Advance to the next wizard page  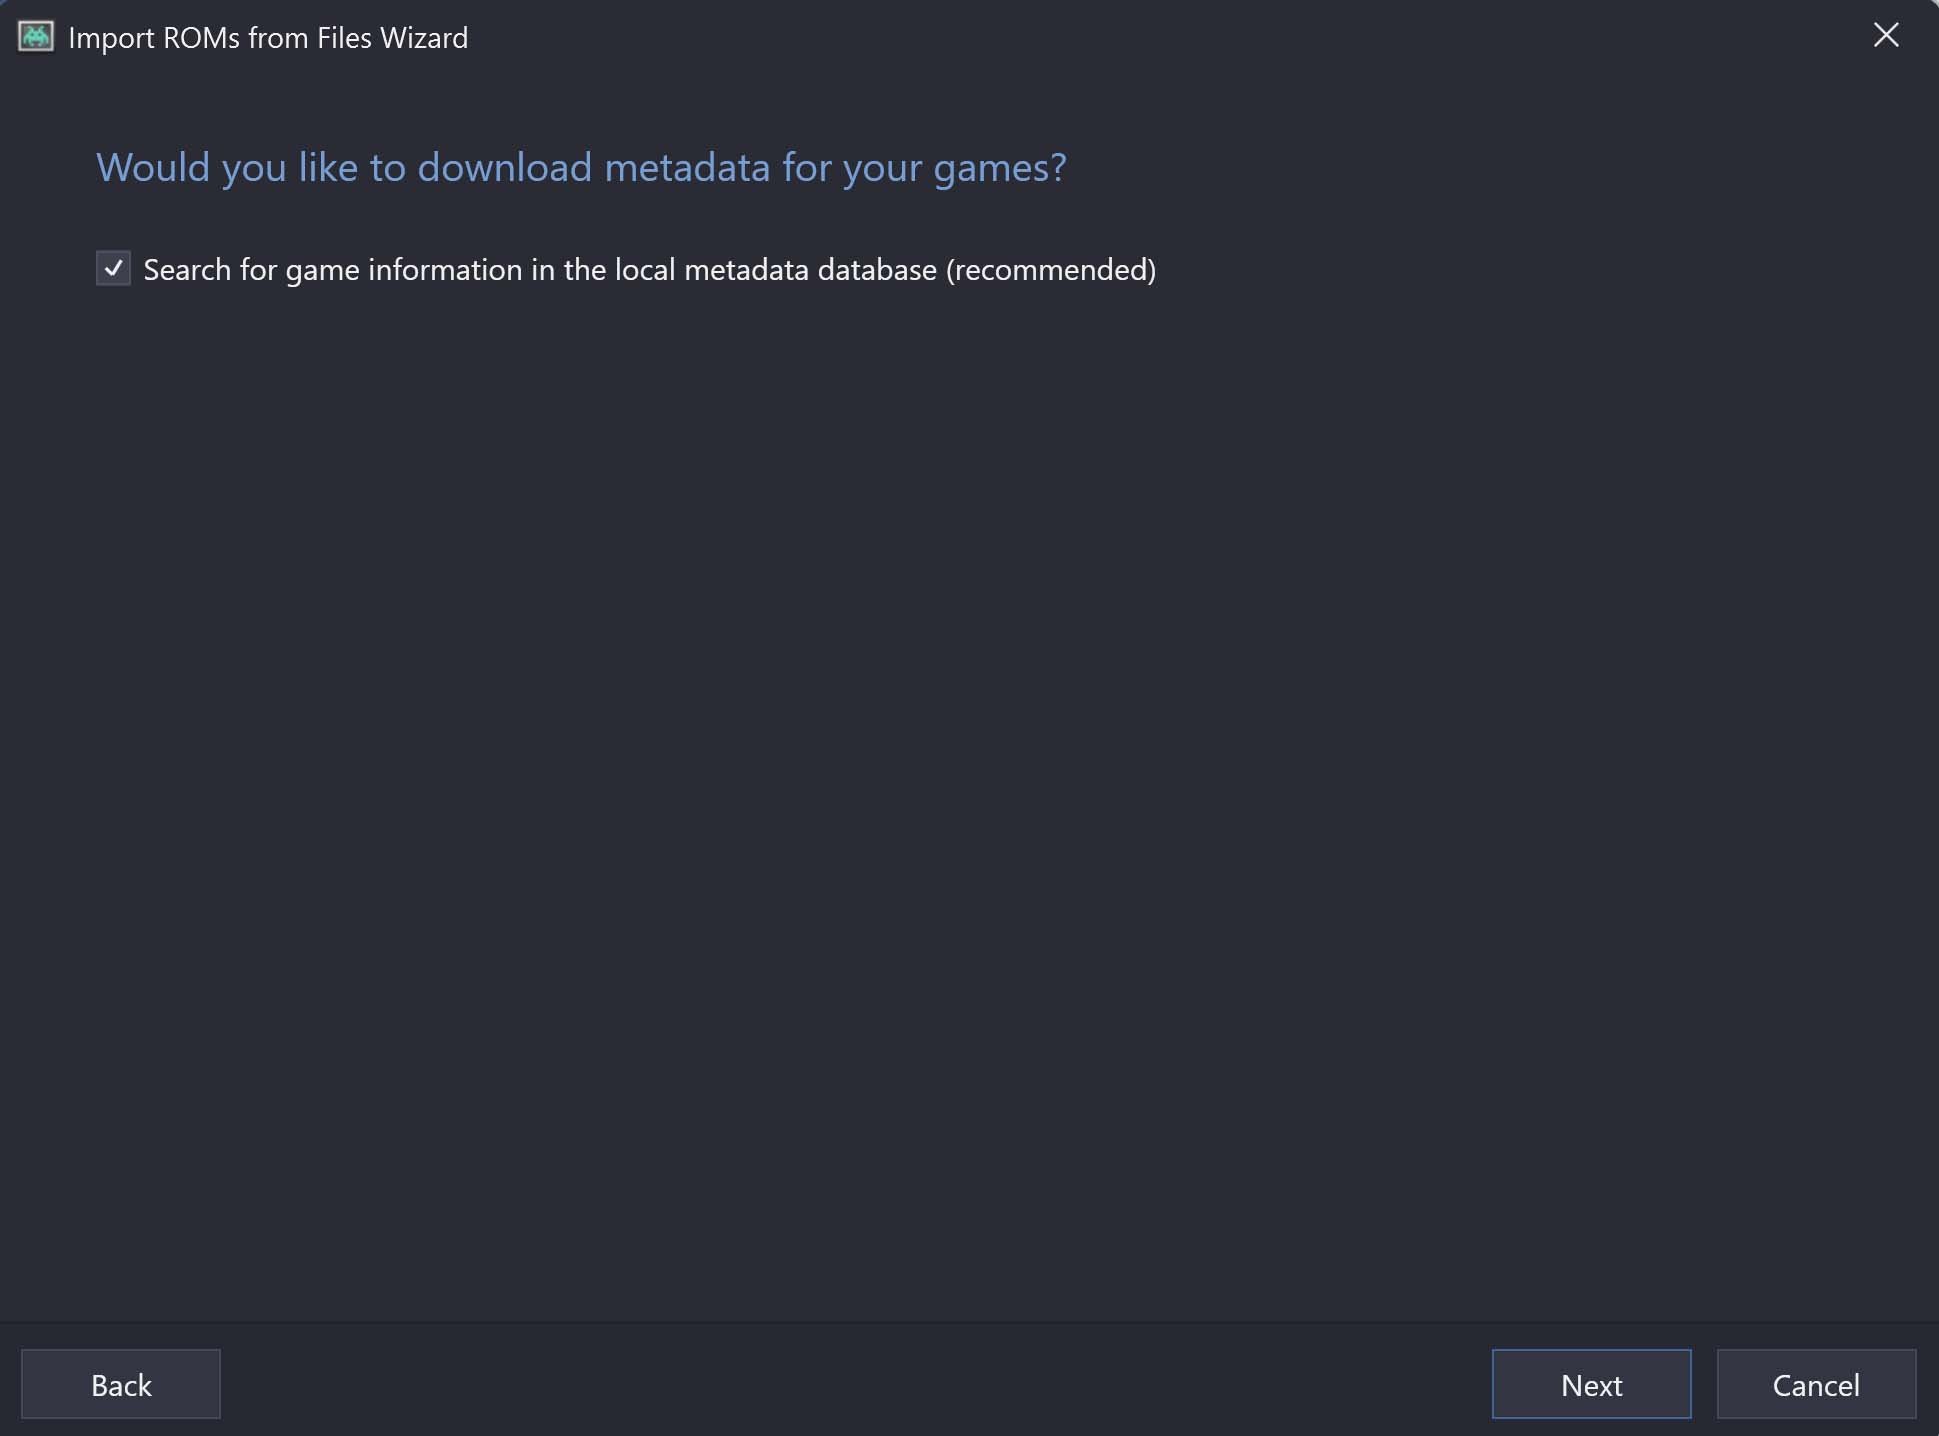coord(1591,1384)
